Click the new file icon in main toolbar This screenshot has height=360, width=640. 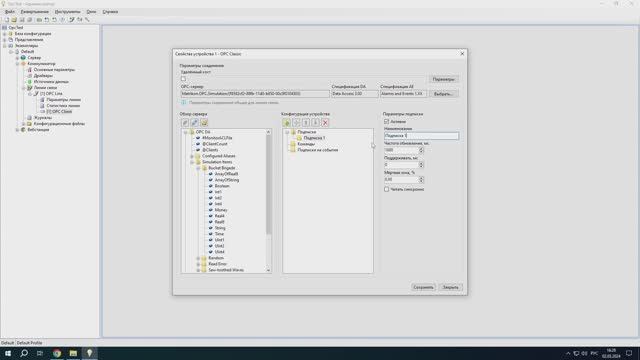pyautogui.click(x=7, y=20)
